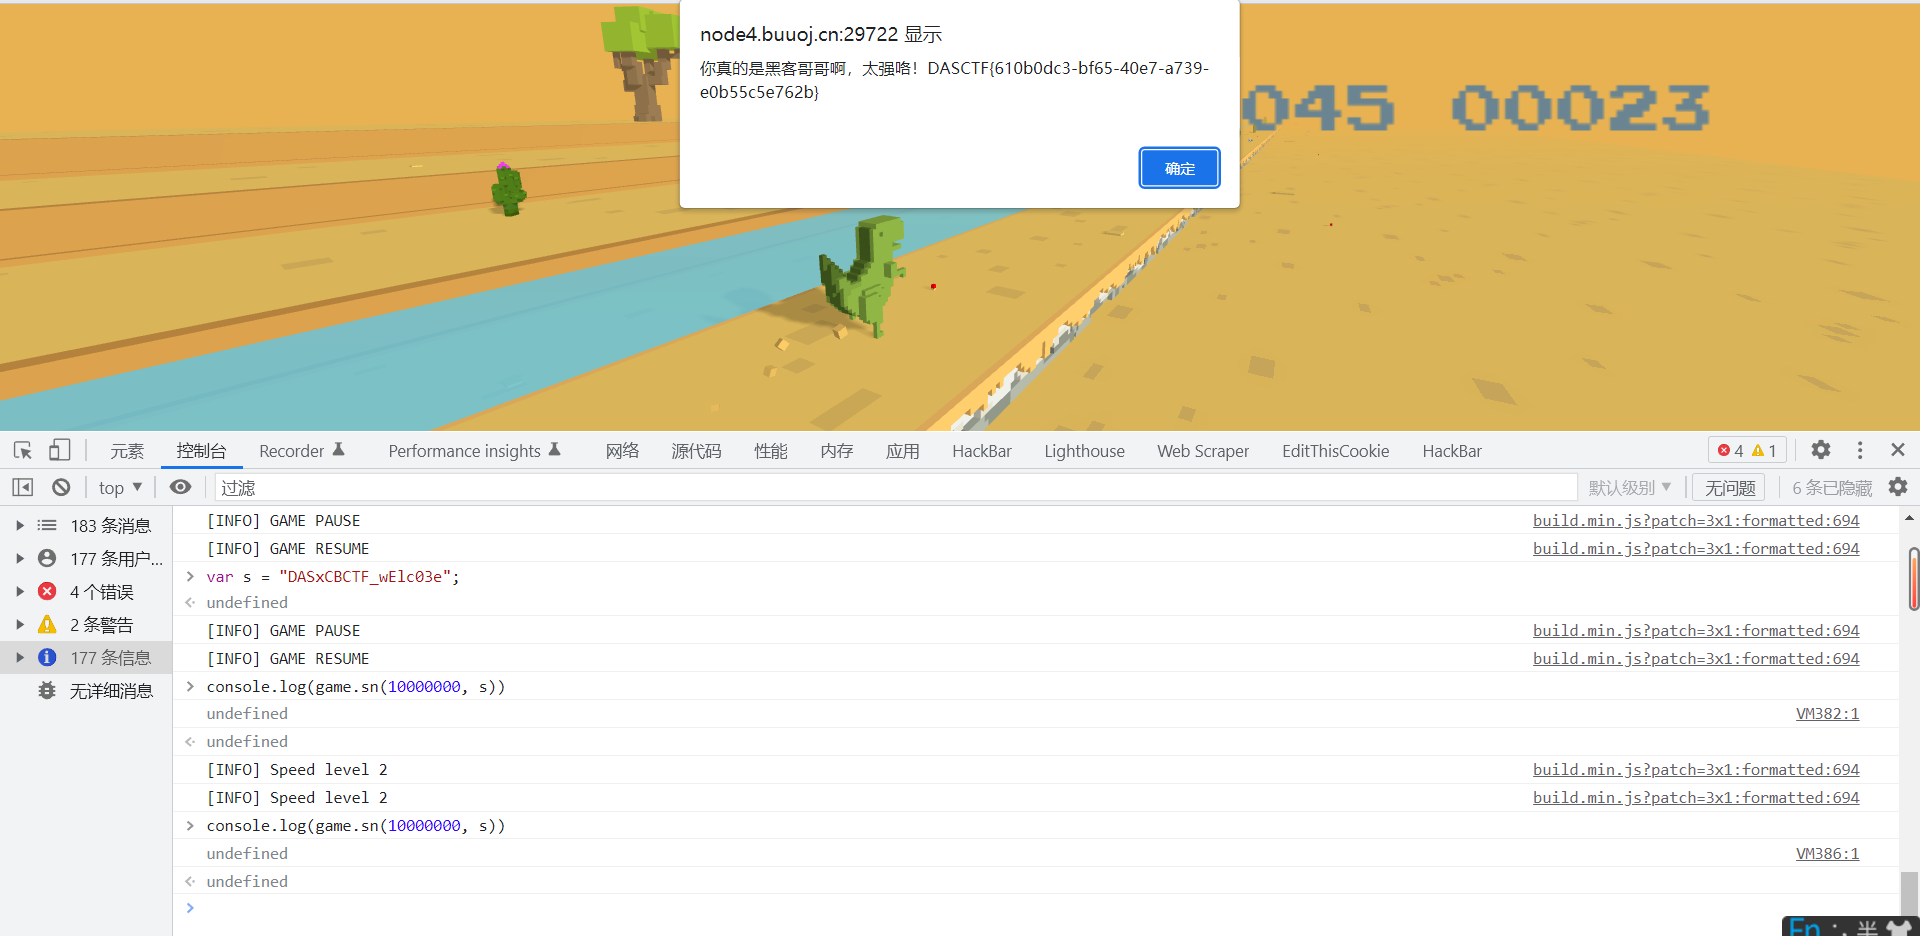Screen dimensions: 1920x936
Task: Open the Performance insights tab
Action: 475,451
